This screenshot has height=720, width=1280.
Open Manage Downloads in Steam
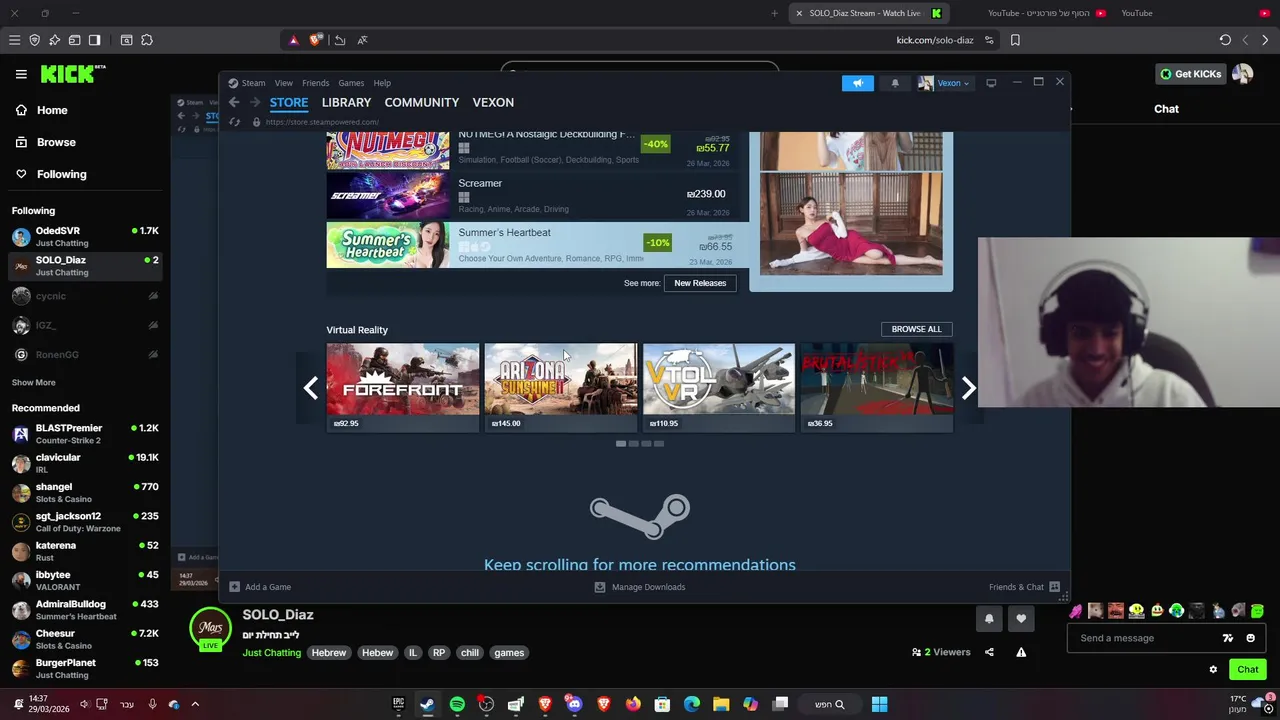(x=640, y=587)
